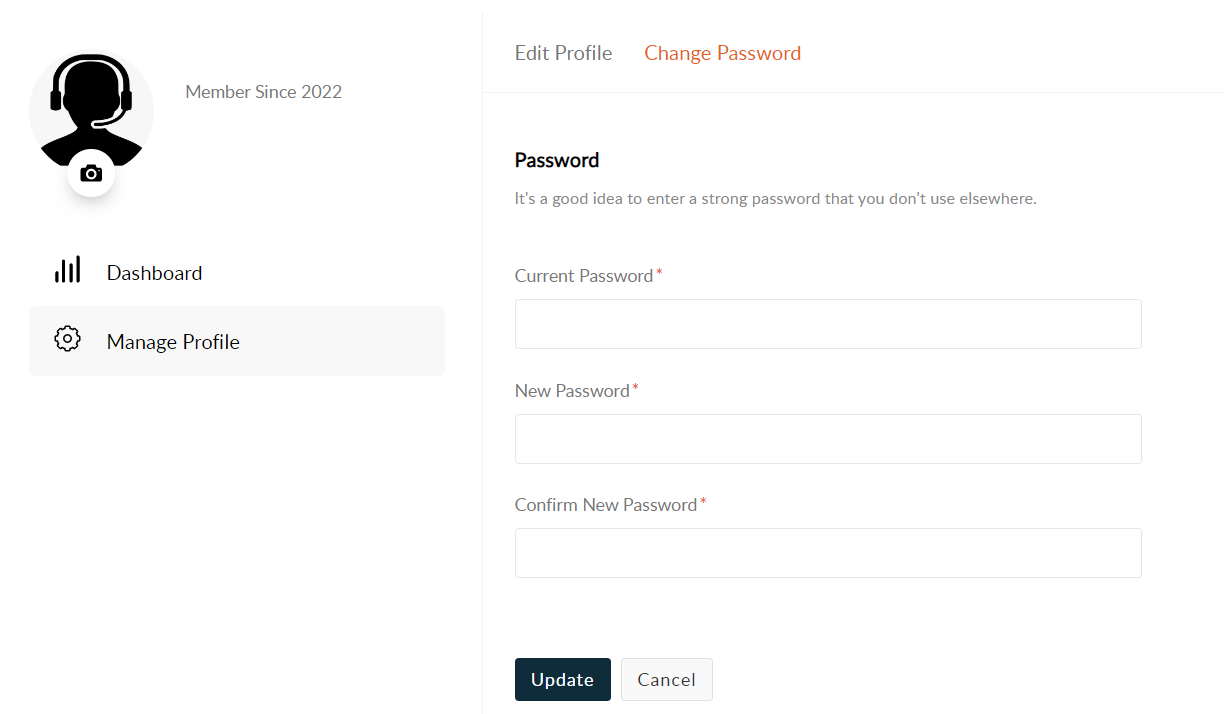The image size is (1230, 714).
Task: Click the Member Since 2022 text
Action: point(263,92)
